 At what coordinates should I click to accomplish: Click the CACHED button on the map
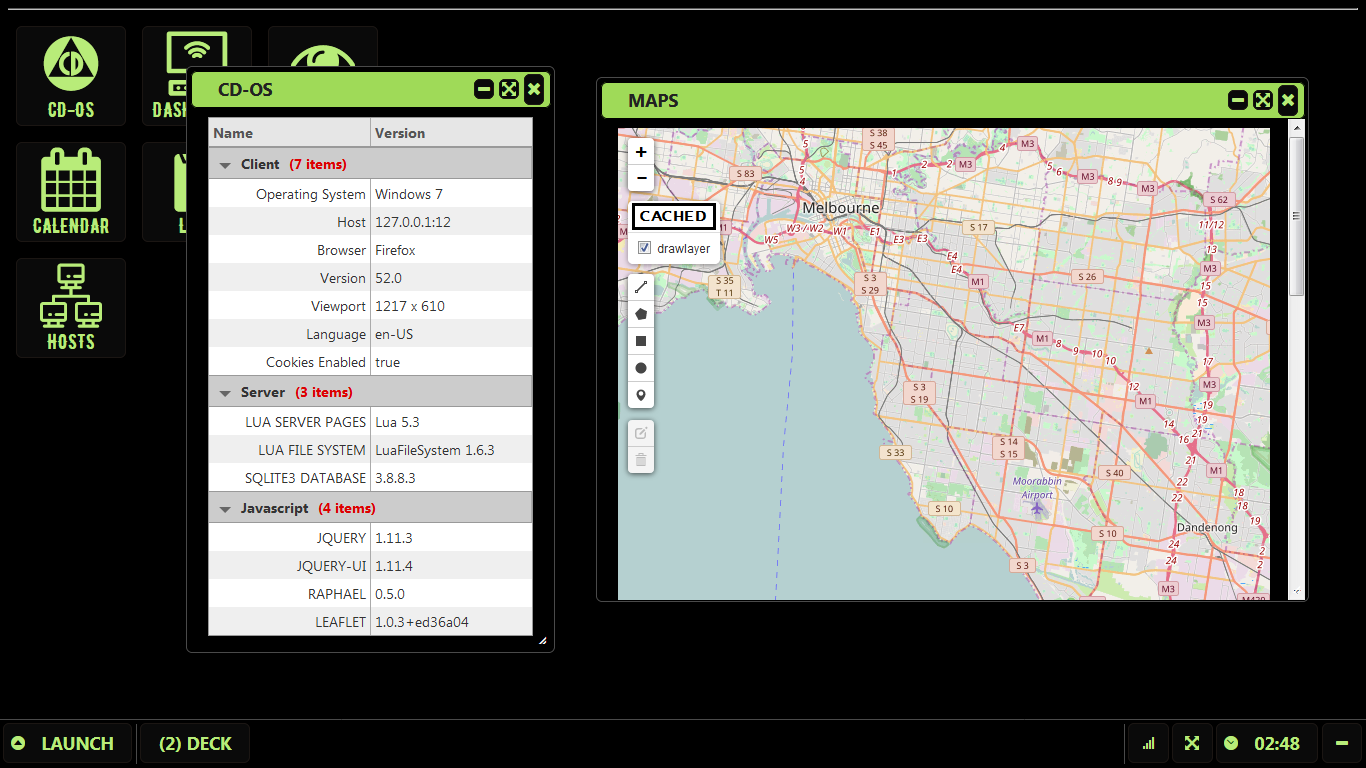(x=673, y=216)
